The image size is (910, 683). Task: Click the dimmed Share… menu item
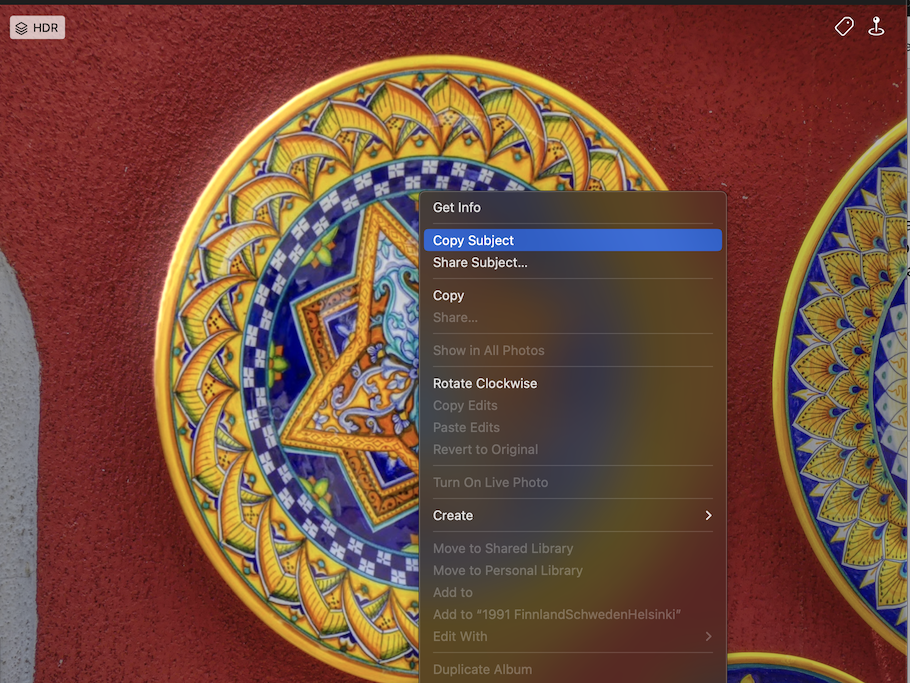point(572,317)
